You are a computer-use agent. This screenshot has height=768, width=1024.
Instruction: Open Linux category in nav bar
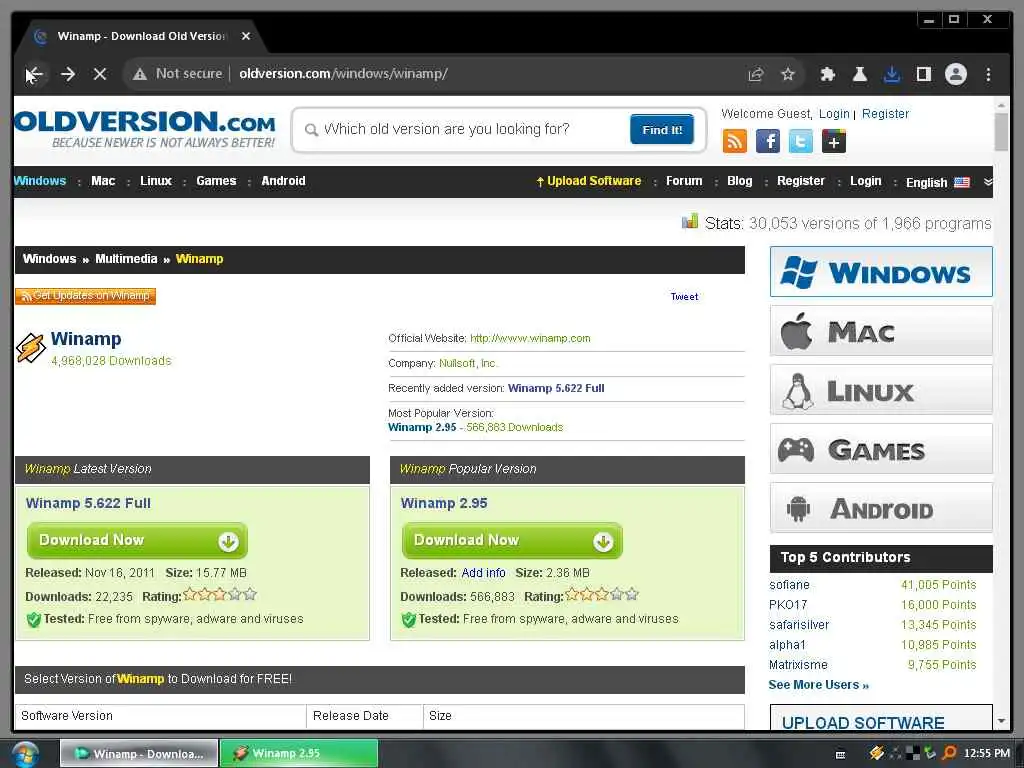point(155,181)
